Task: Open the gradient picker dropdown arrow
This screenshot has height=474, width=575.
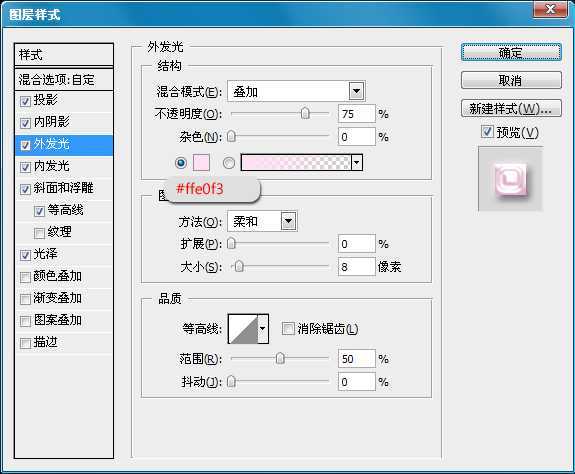Action: tap(357, 162)
